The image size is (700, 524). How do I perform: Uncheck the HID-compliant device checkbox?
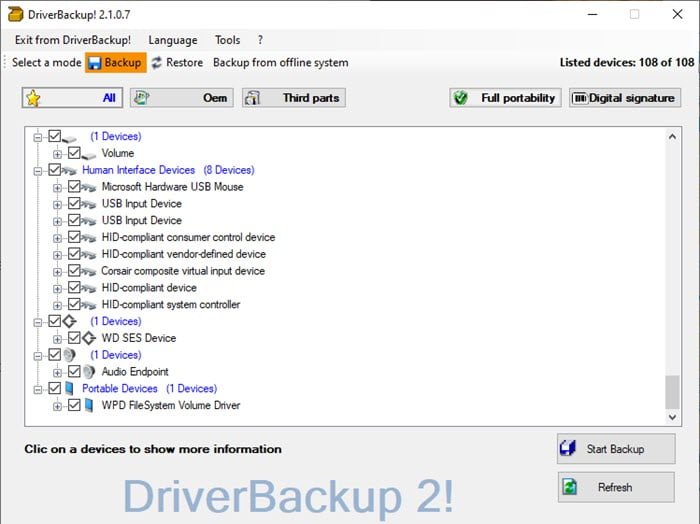point(74,287)
